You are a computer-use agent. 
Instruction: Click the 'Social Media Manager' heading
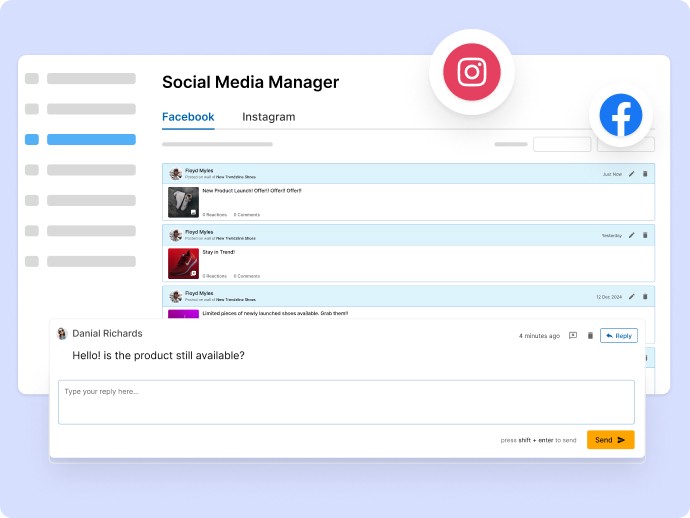tap(250, 82)
